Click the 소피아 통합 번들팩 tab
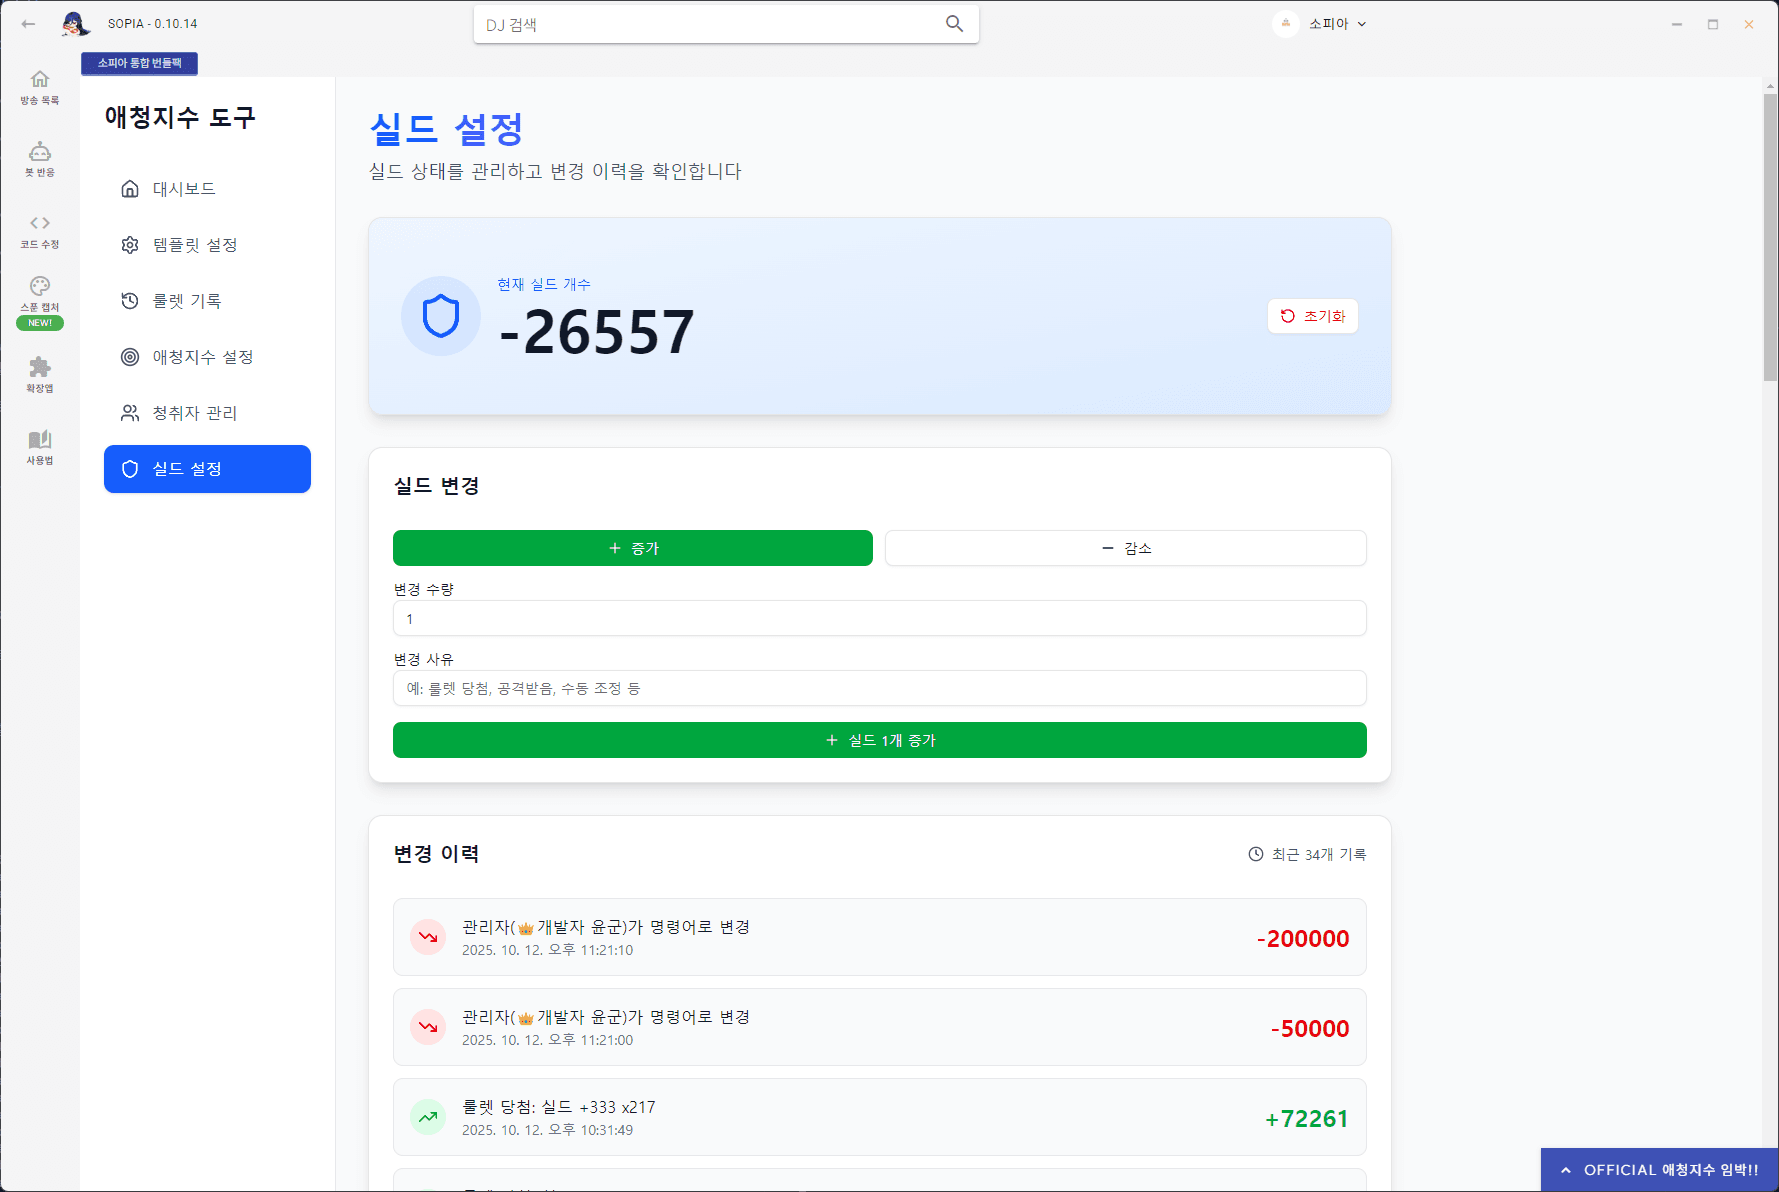This screenshot has width=1779, height=1192. point(139,63)
